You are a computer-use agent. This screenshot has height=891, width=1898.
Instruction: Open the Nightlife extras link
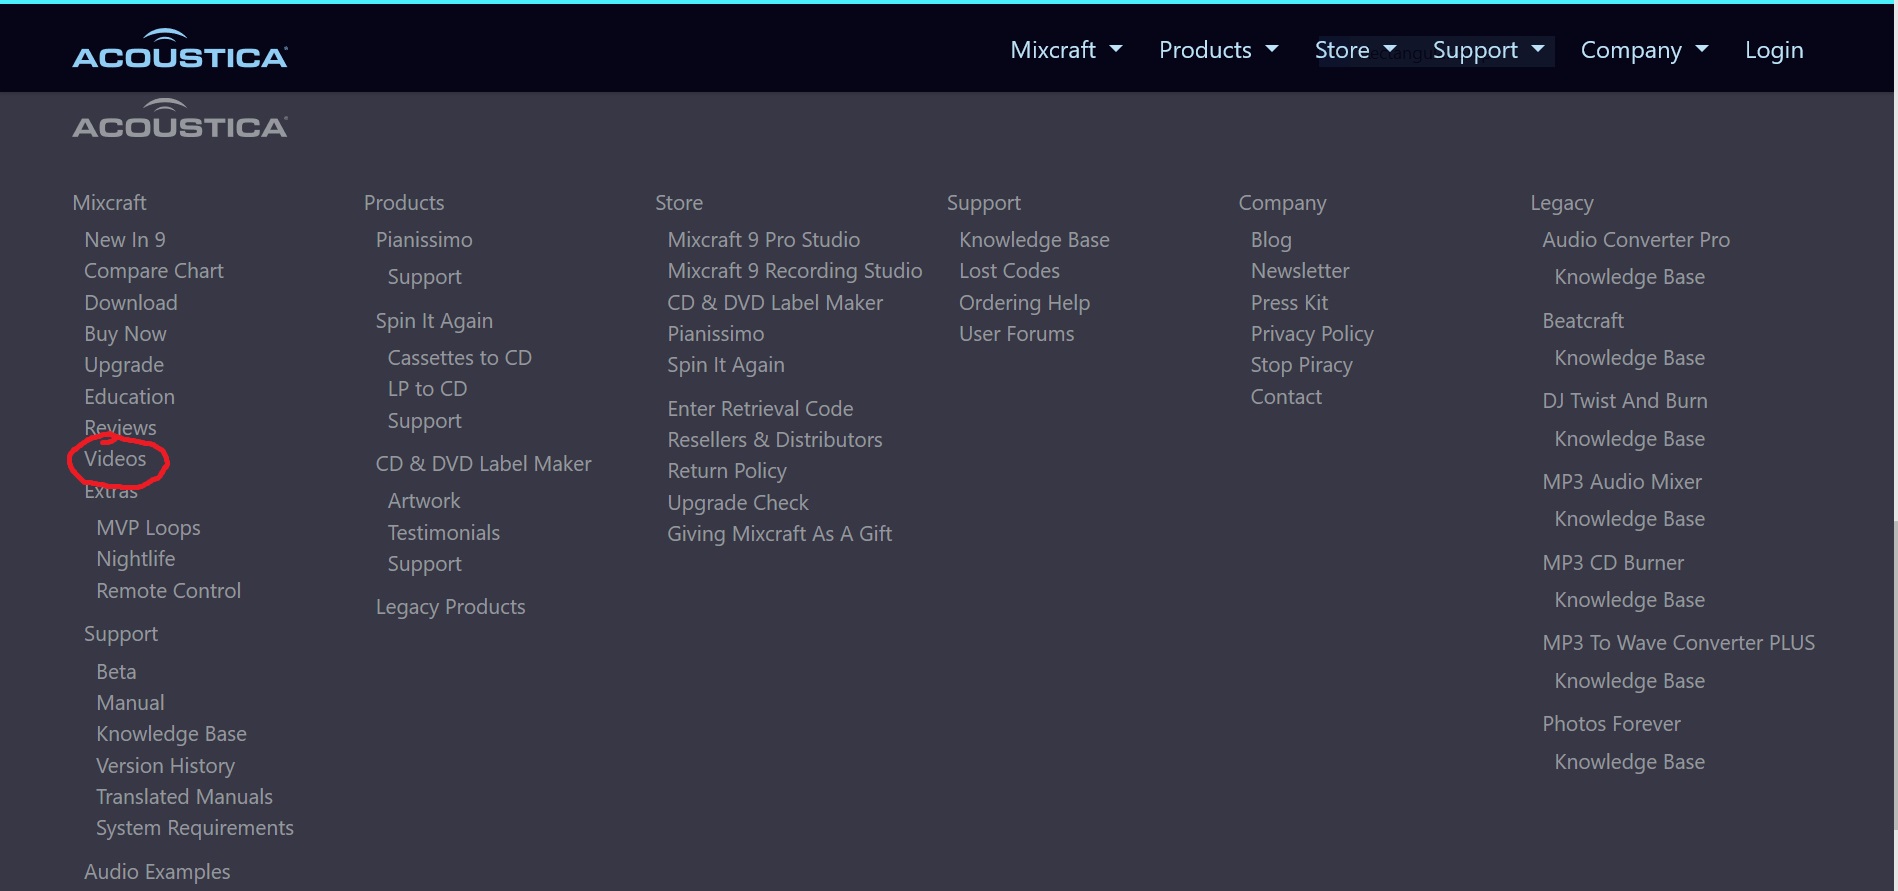pyautogui.click(x=135, y=559)
